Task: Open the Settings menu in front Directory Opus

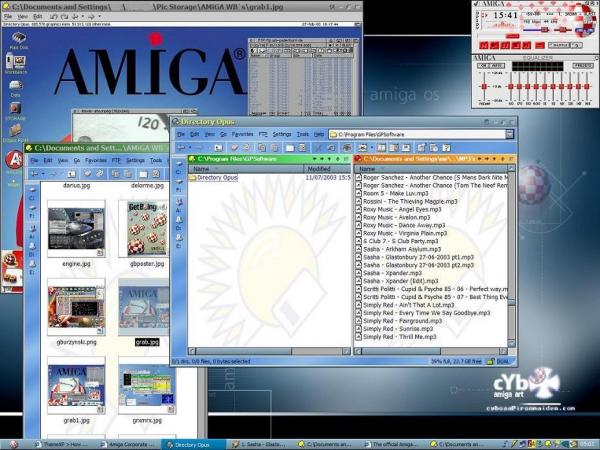Action: pyautogui.click(x=282, y=134)
